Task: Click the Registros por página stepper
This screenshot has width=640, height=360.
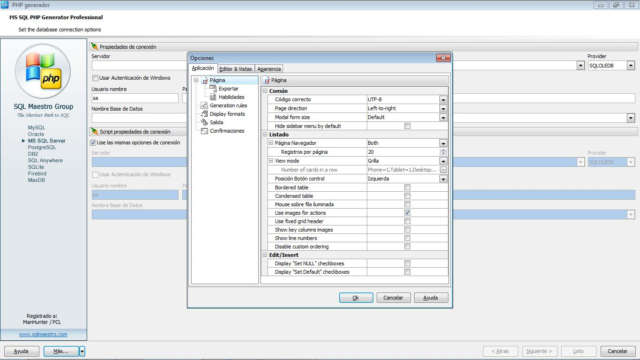Action: pos(443,152)
